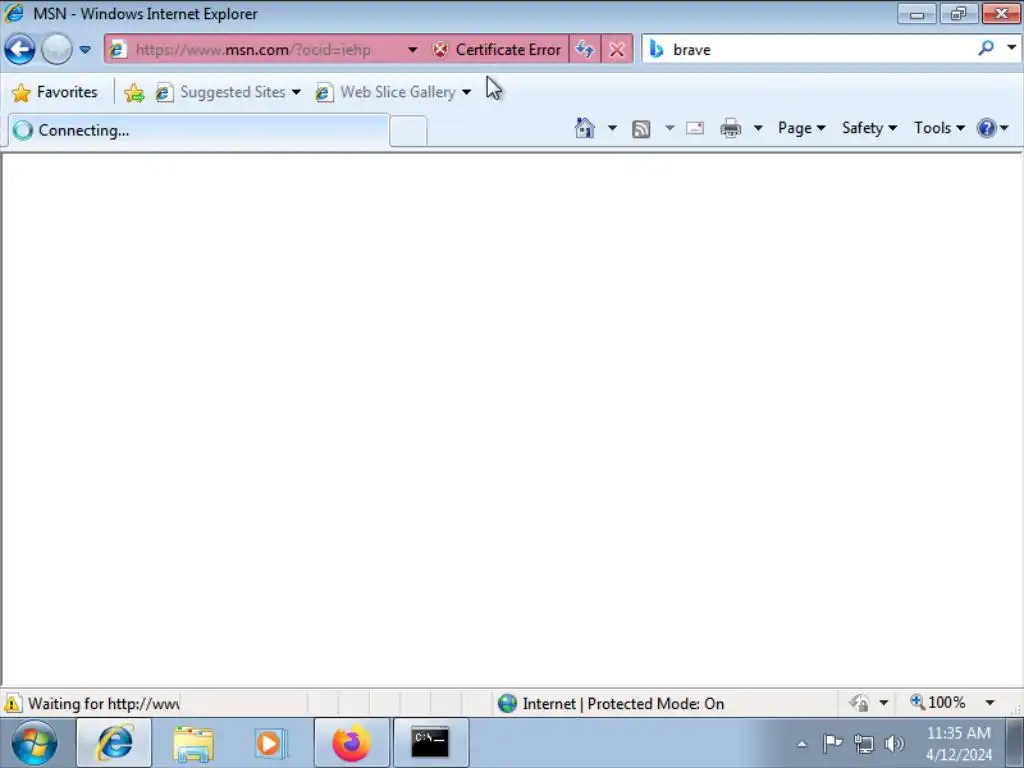Open the search provider dropdown arrow
This screenshot has height=768, width=1024.
1011,48
